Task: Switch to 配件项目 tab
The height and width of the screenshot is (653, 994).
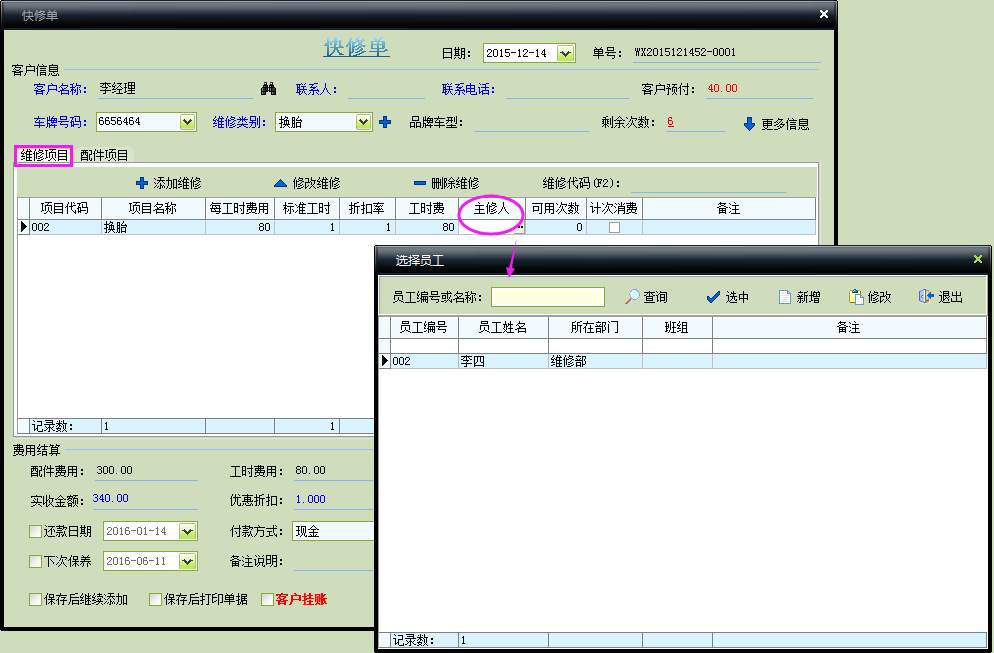Action: [x=104, y=155]
